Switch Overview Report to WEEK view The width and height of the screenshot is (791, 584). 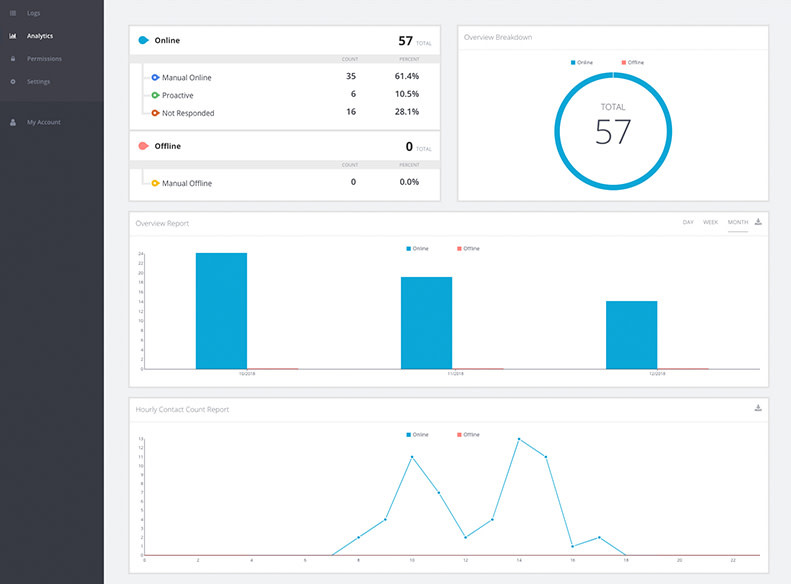coord(710,222)
